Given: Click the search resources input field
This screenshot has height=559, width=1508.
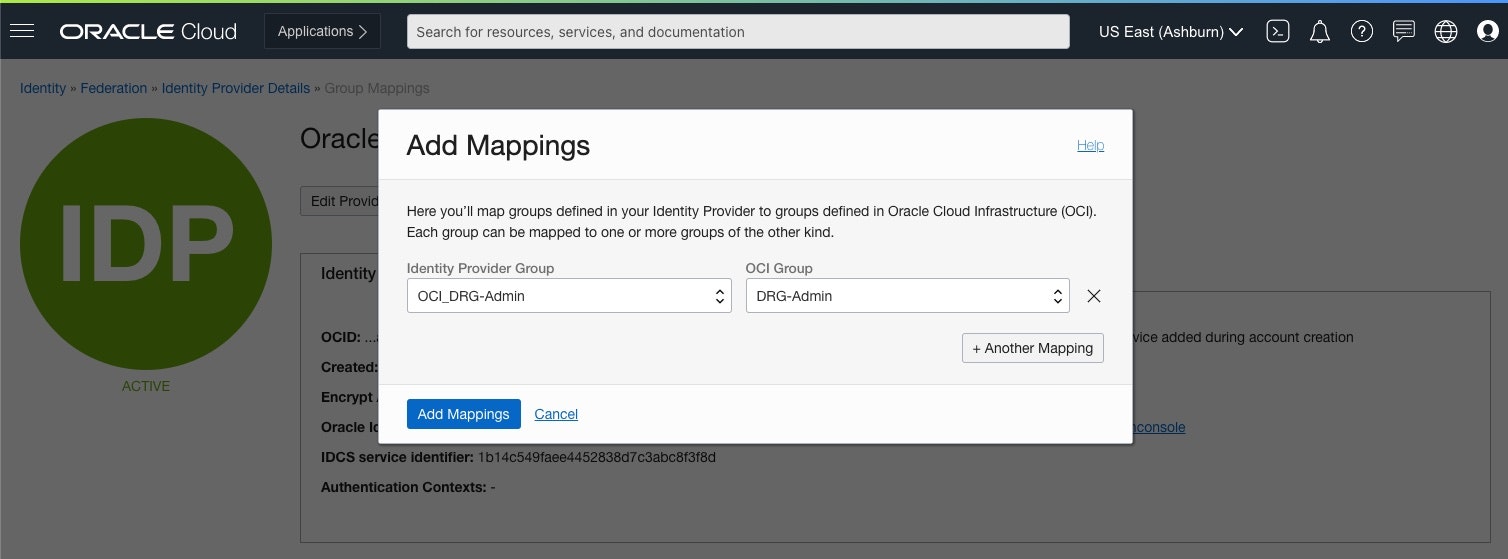Looking at the screenshot, I should pos(738,31).
